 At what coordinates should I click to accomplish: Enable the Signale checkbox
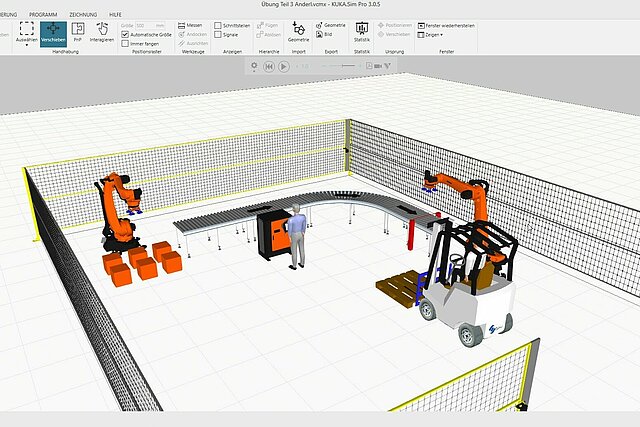(x=218, y=34)
